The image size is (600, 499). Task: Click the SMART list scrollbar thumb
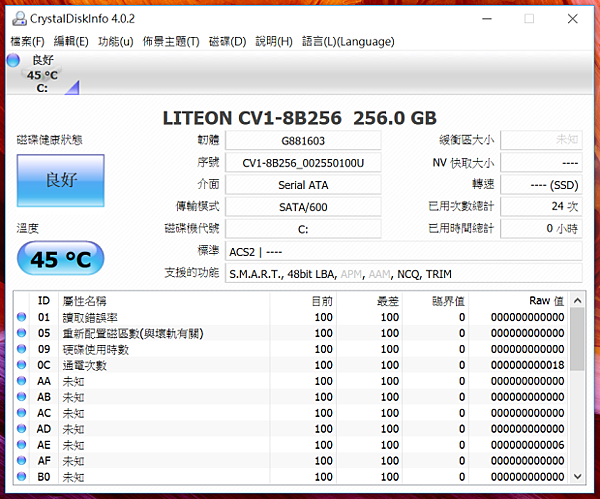pyautogui.click(x=577, y=339)
